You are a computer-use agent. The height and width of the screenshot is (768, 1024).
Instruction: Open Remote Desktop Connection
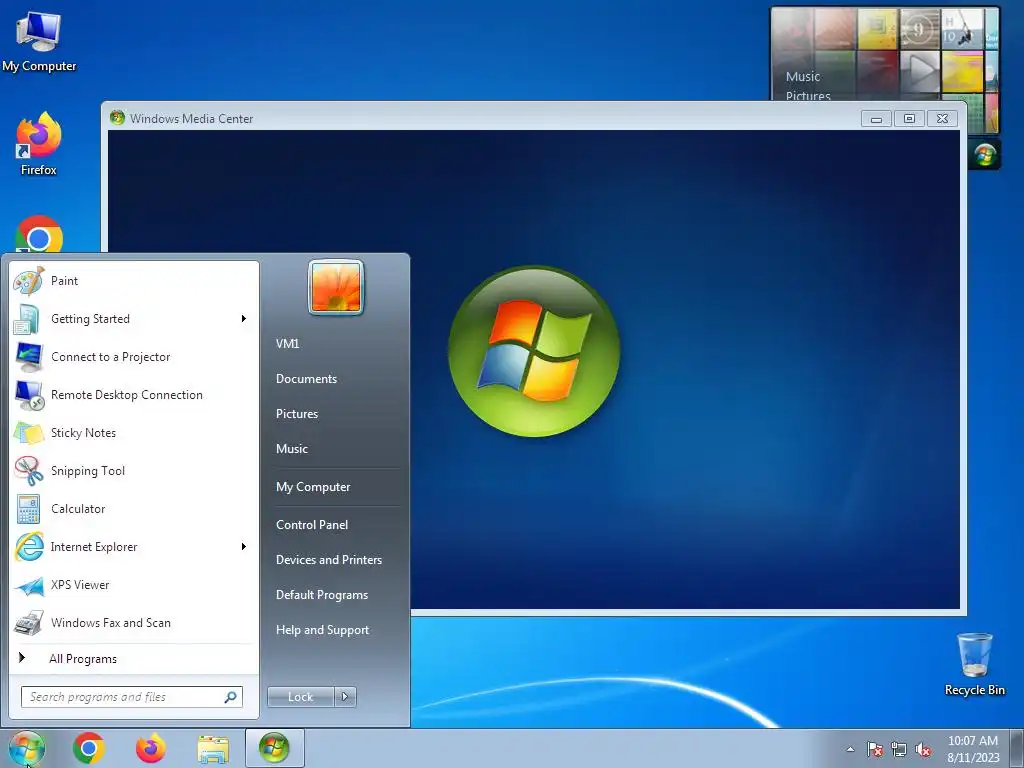tap(134, 395)
